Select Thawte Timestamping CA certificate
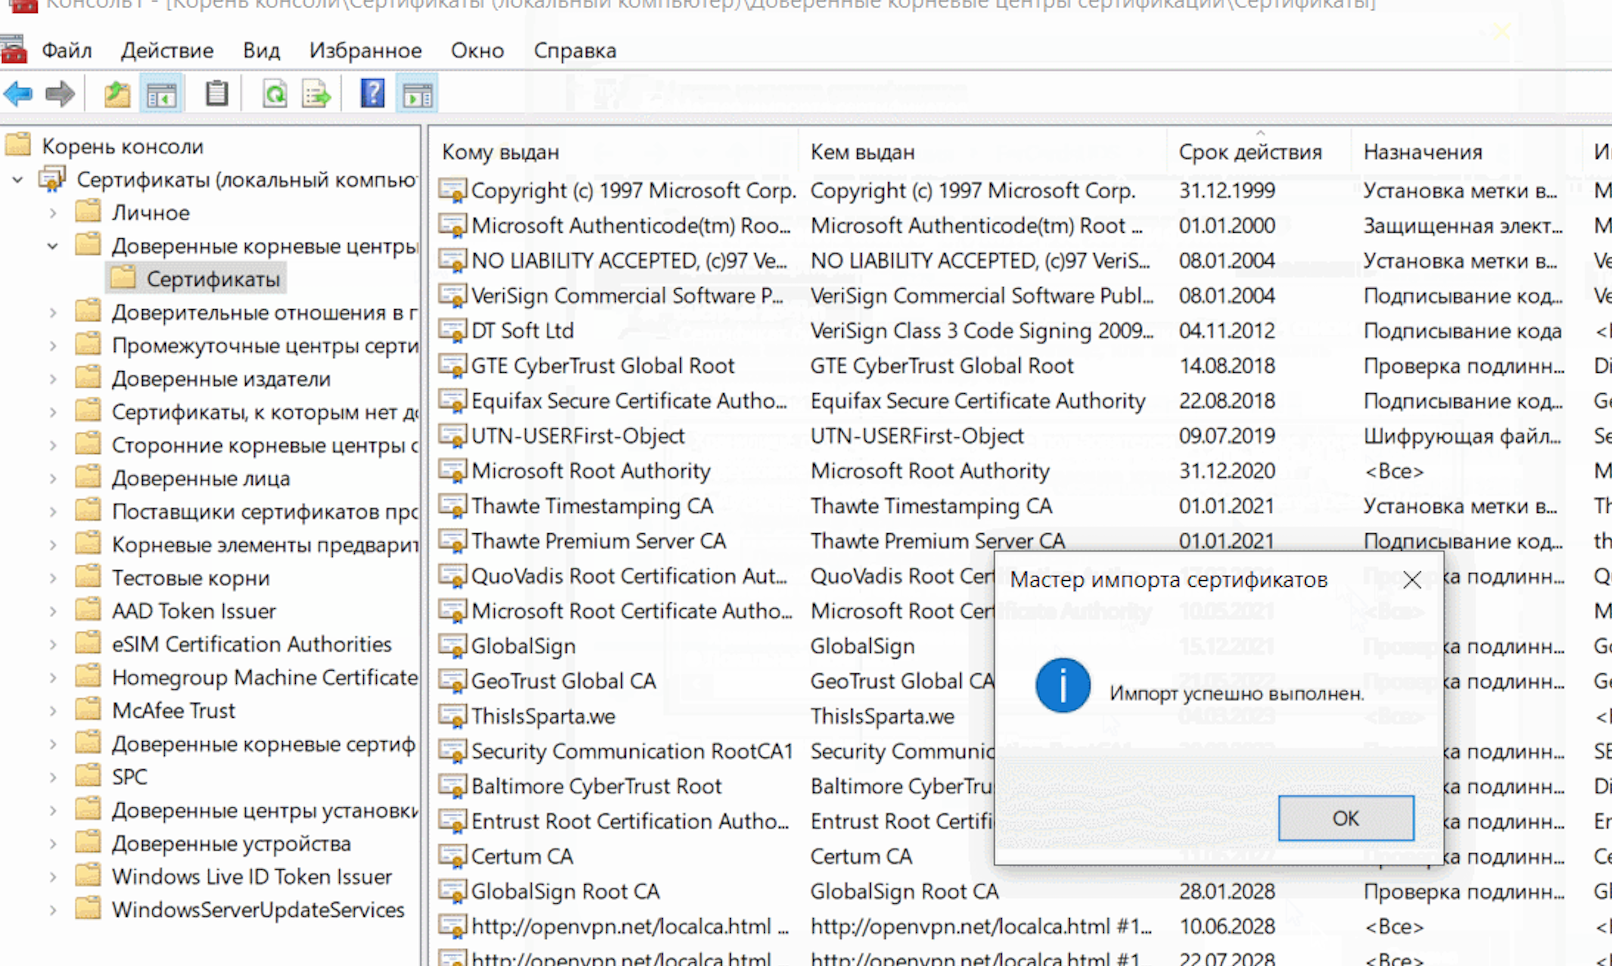 click(592, 506)
